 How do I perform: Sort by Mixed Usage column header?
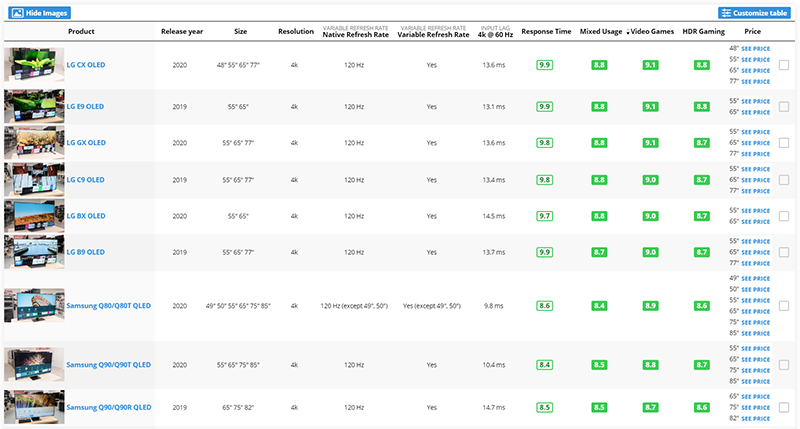[x=601, y=31]
